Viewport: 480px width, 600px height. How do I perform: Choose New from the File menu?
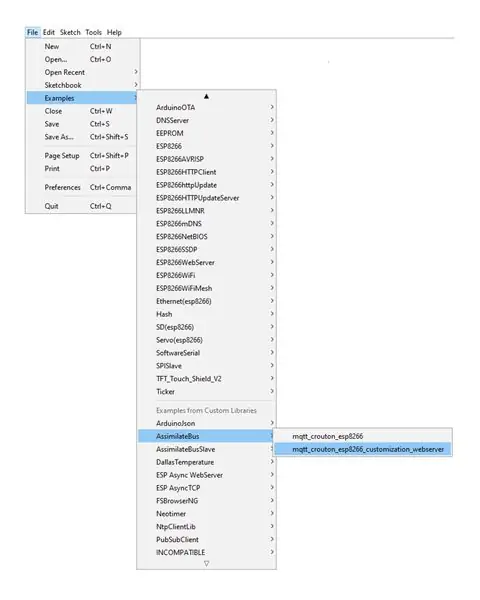pos(82,46)
